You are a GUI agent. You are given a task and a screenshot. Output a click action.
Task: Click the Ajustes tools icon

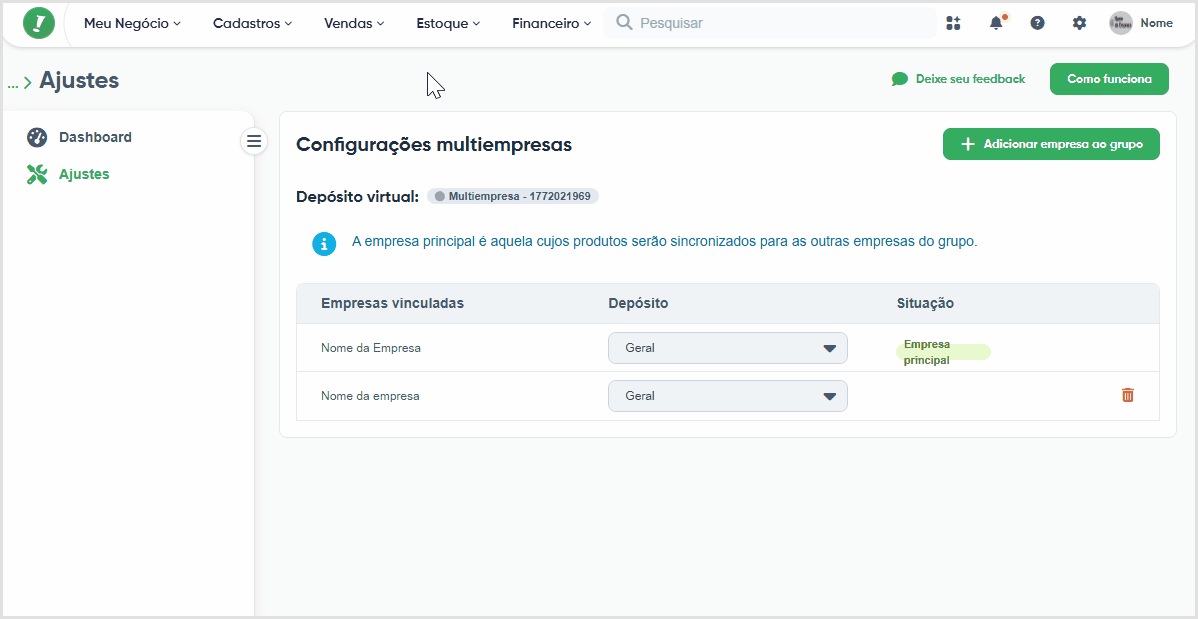tap(37, 174)
